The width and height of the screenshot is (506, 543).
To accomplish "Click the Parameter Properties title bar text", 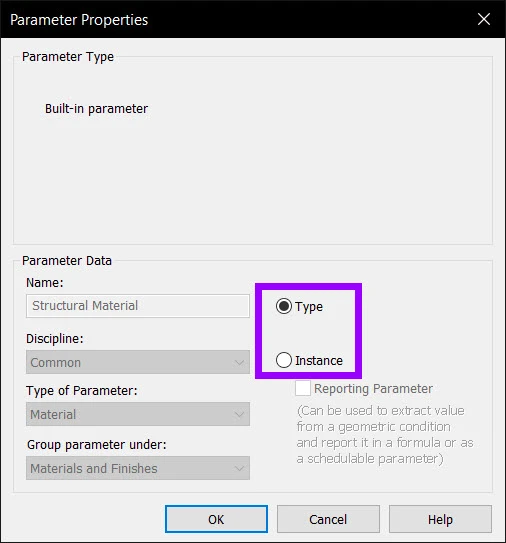I will (x=79, y=20).
